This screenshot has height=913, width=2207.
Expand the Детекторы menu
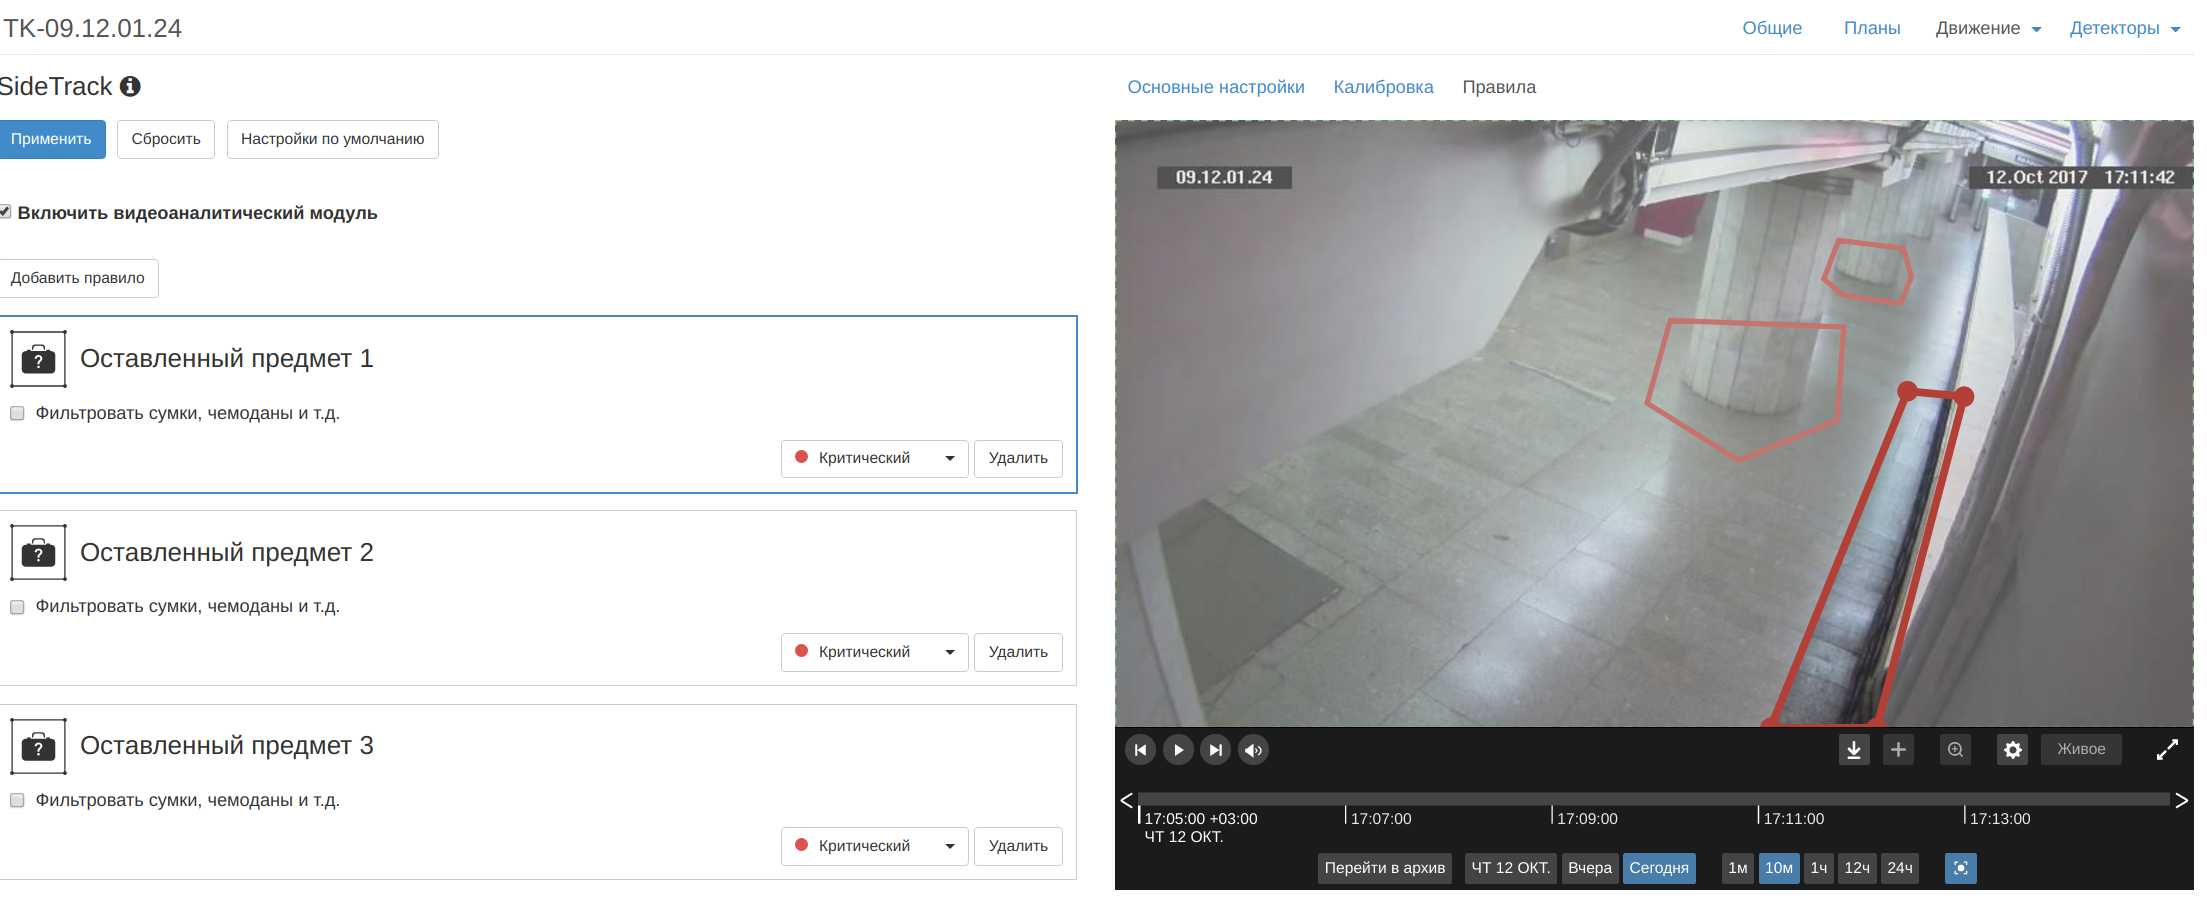tap(2125, 28)
